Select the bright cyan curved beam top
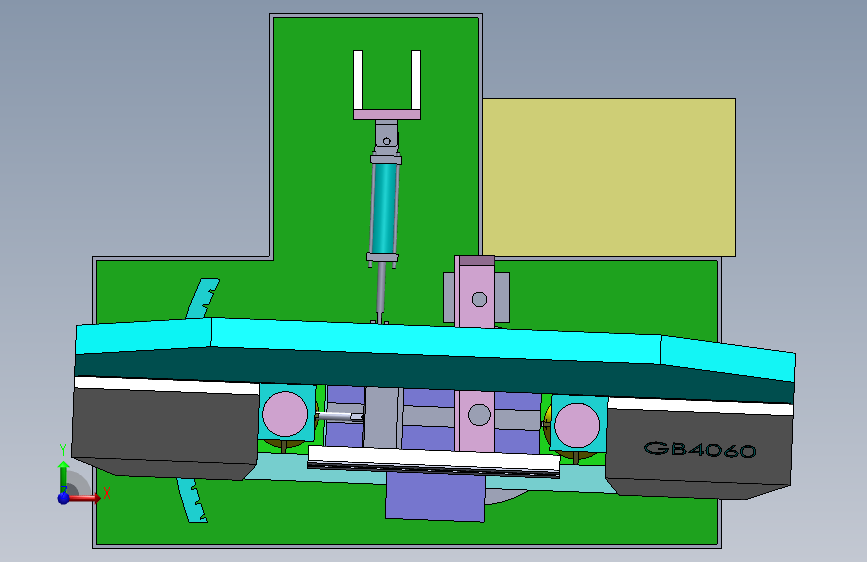 pyautogui.click(x=435, y=340)
